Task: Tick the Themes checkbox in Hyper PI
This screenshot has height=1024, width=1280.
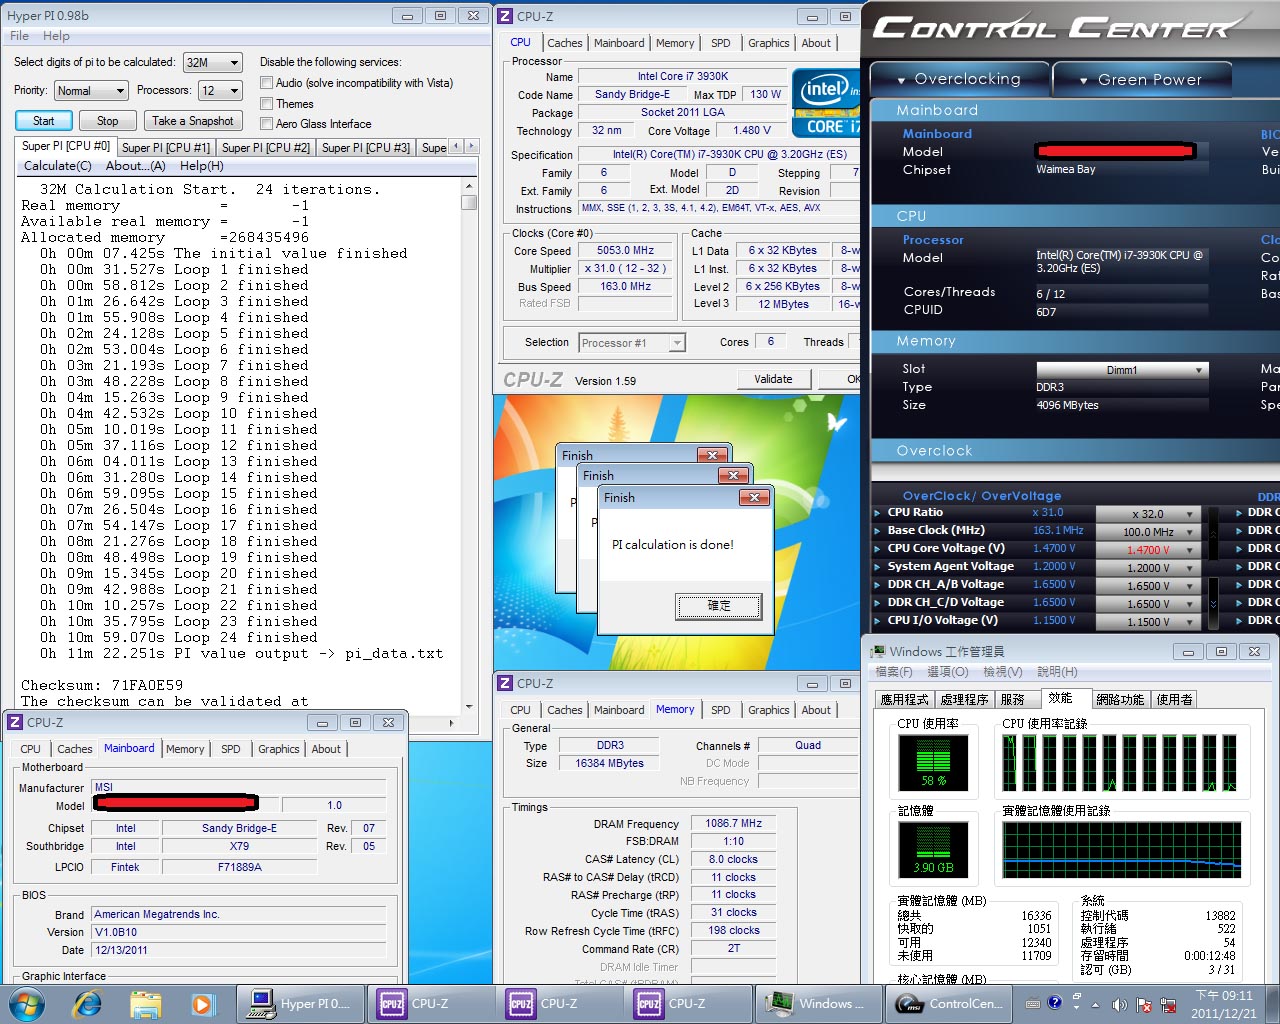Action: pos(267,104)
